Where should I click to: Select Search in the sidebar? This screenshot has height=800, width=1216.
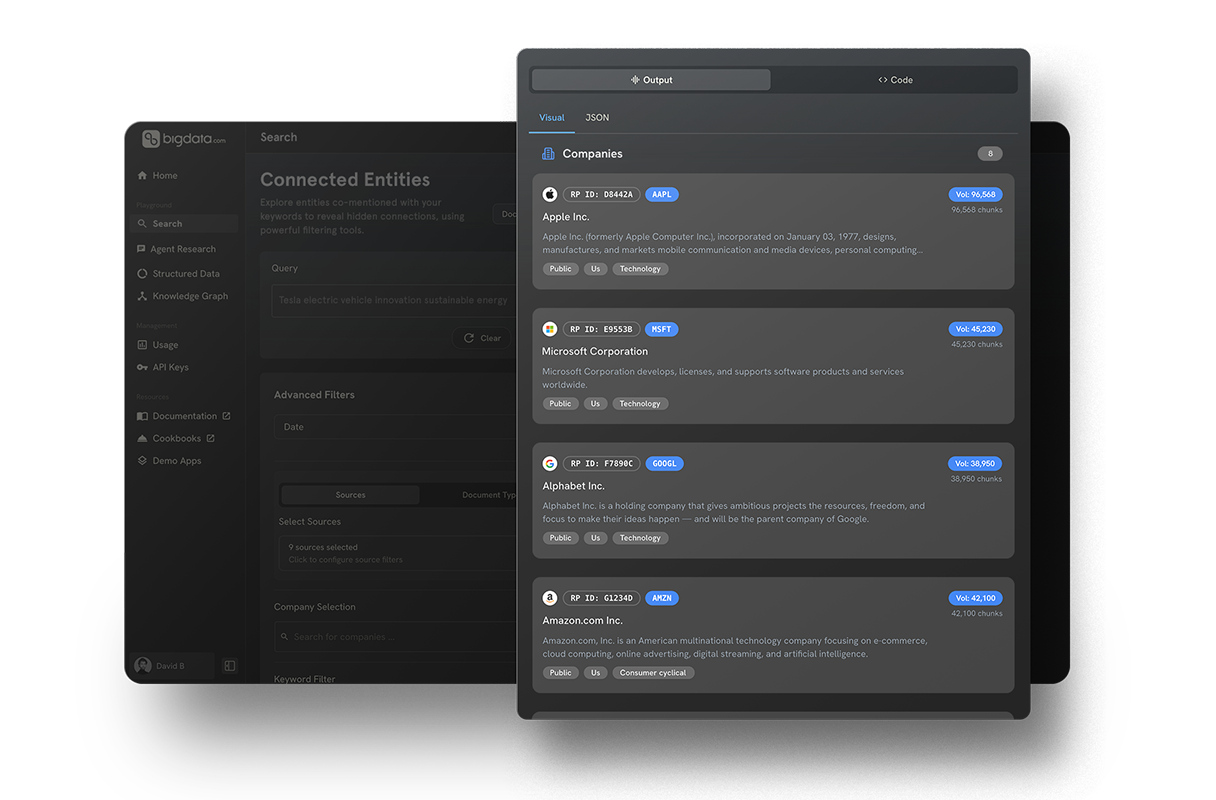[185, 224]
